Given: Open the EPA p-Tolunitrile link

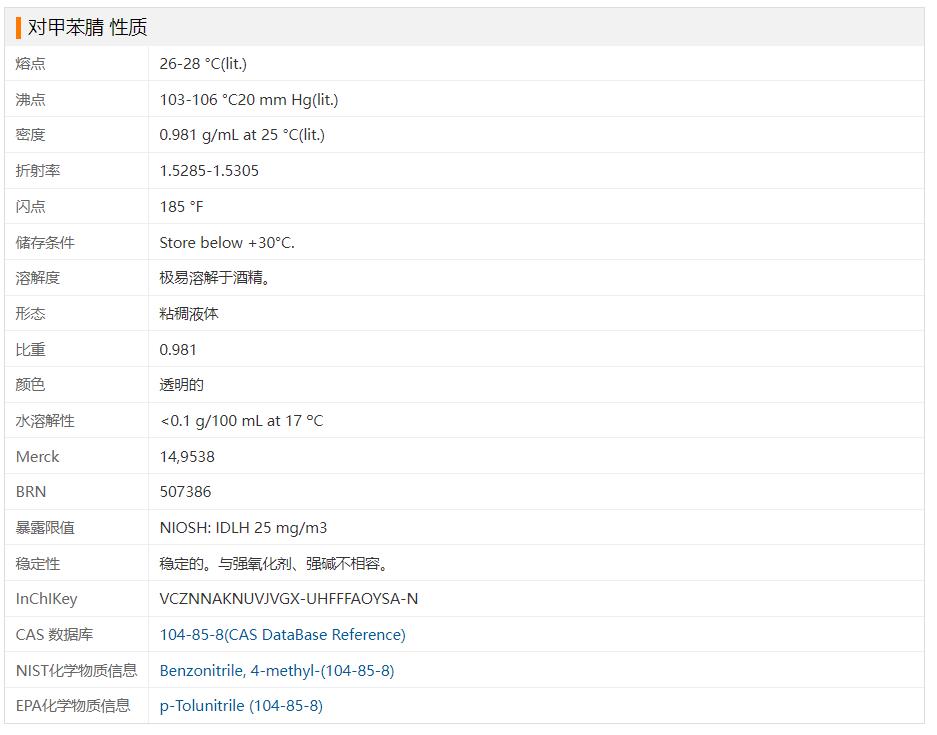Looking at the screenshot, I should pyautogui.click(x=241, y=706).
